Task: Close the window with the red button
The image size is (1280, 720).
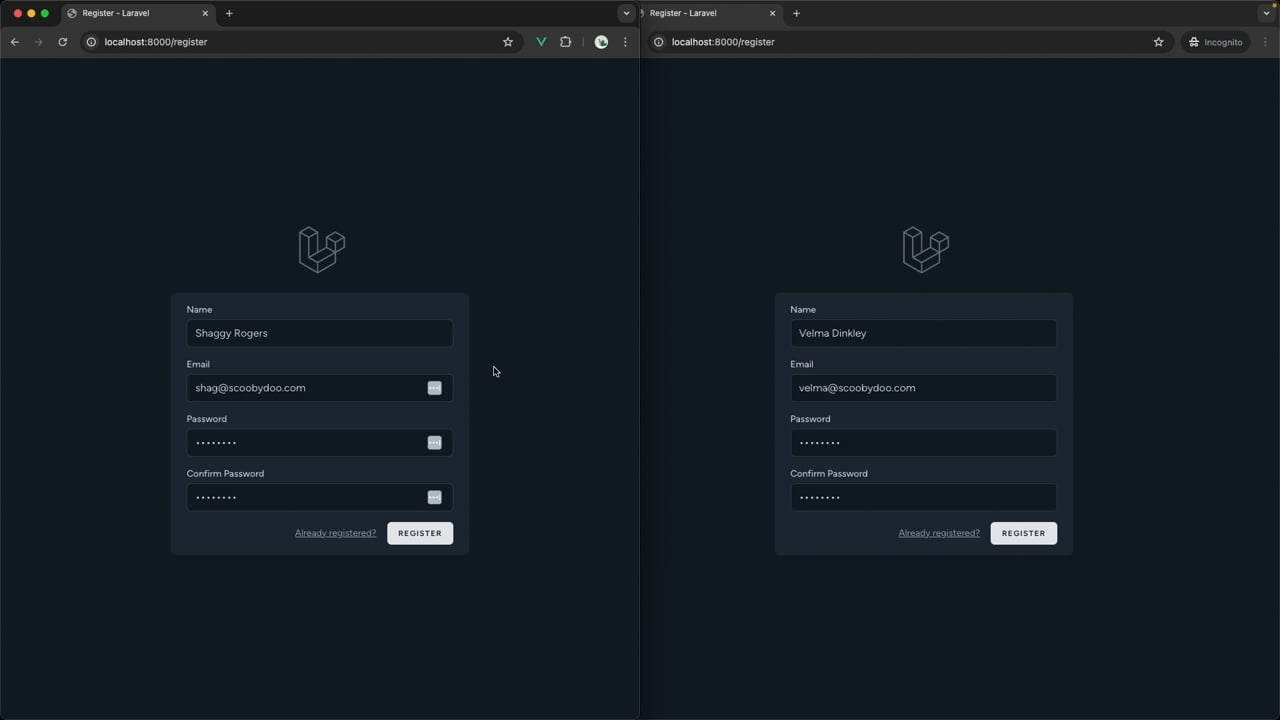Action: (x=17, y=13)
